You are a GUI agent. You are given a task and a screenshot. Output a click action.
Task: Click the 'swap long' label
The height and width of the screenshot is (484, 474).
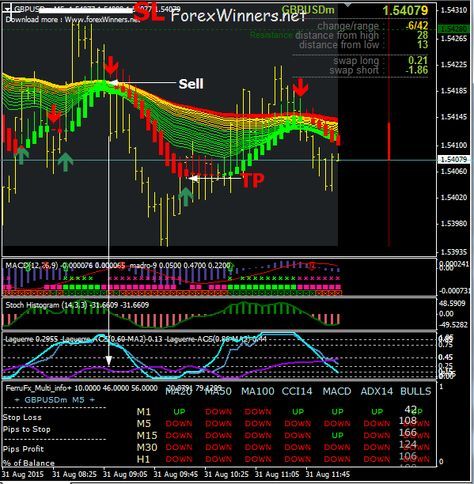tap(356, 61)
